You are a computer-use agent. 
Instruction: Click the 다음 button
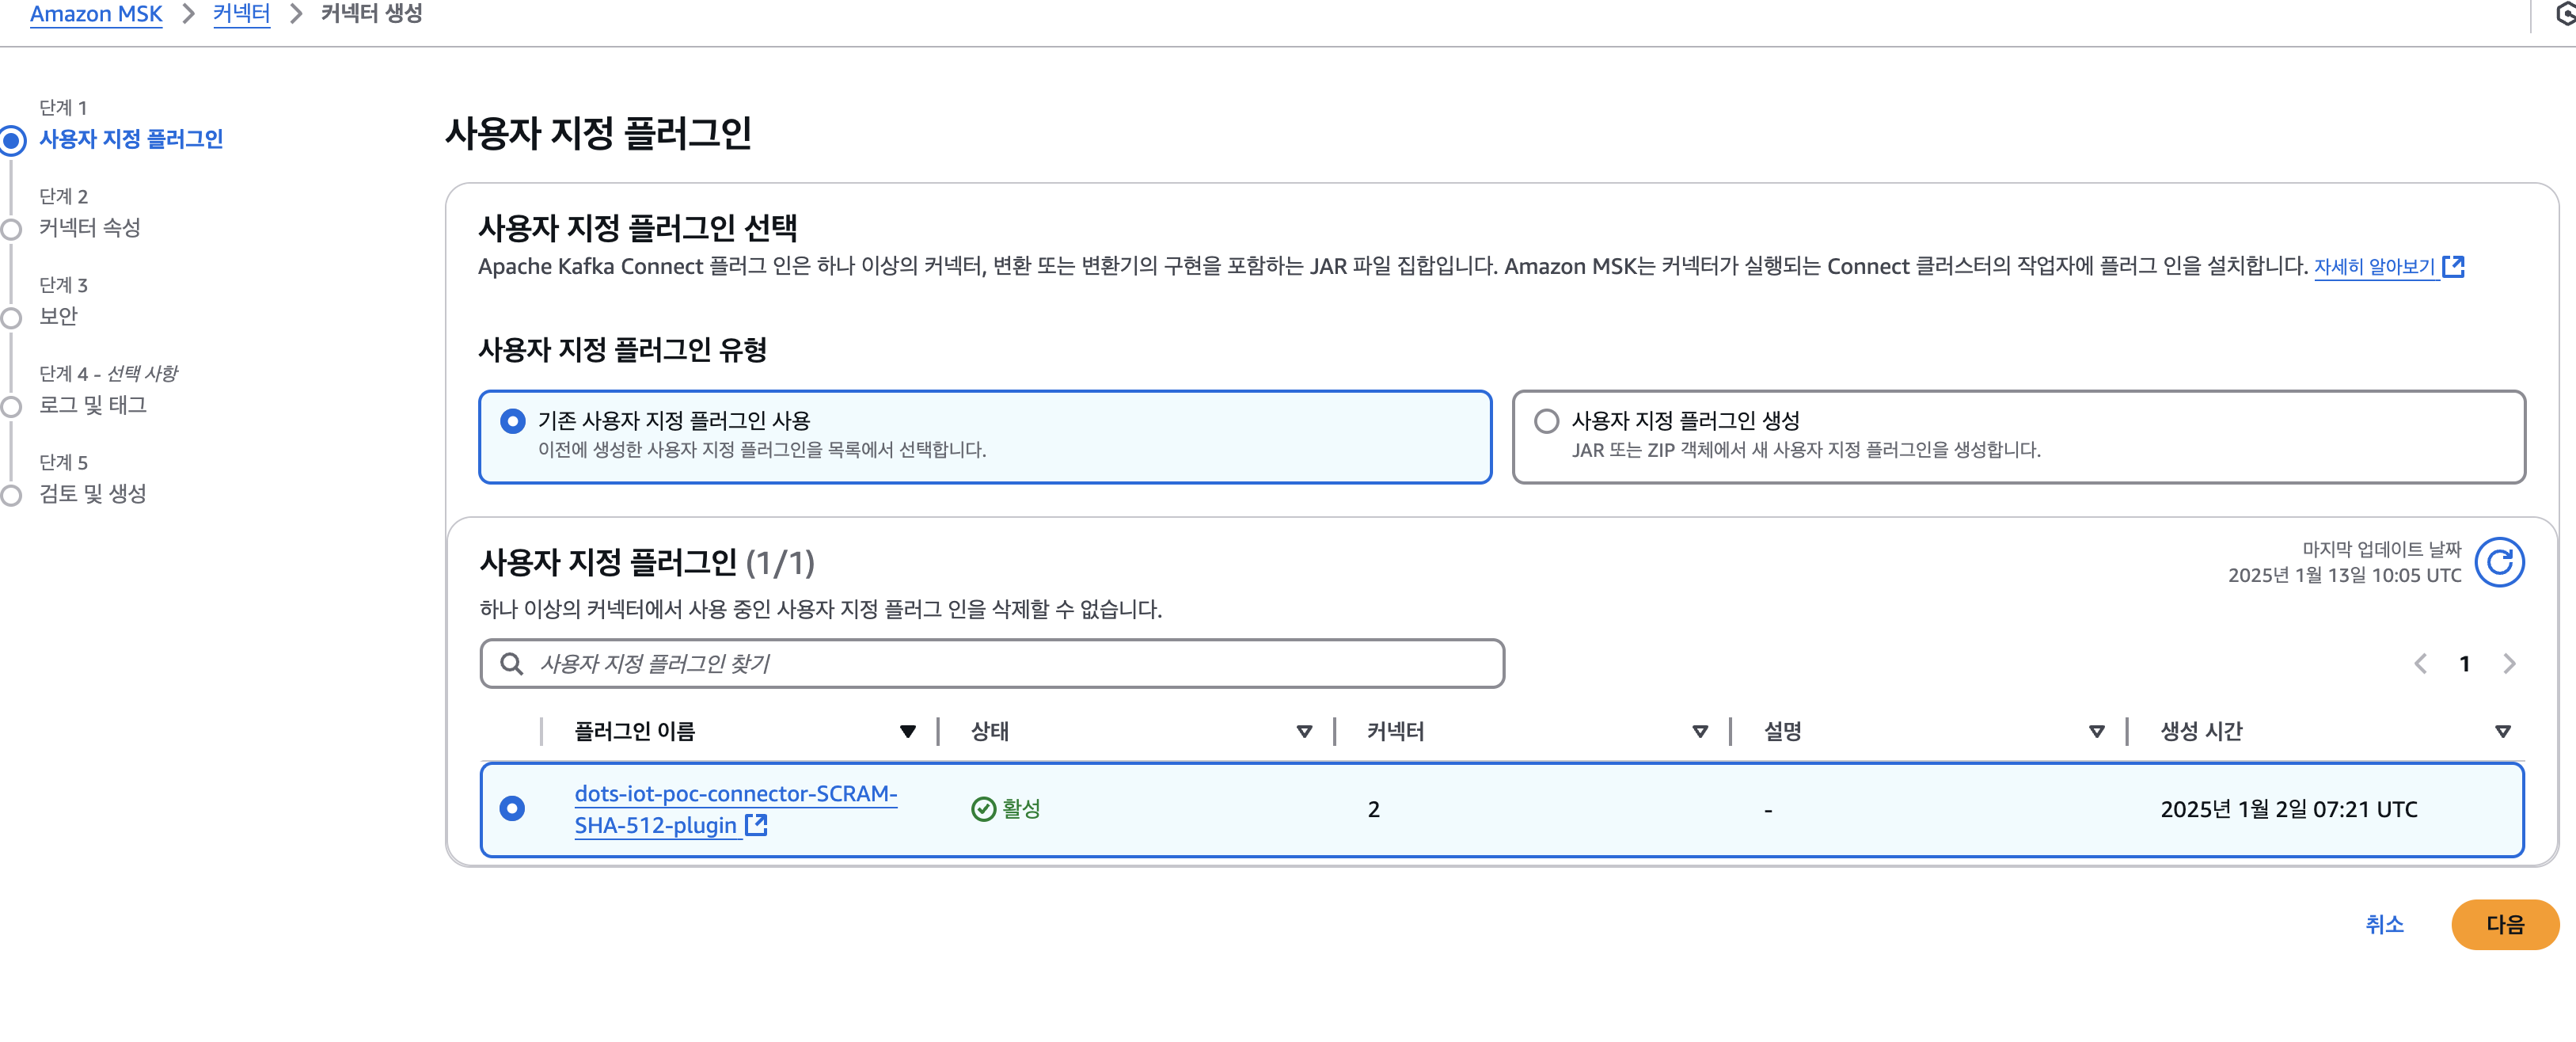(2504, 924)
